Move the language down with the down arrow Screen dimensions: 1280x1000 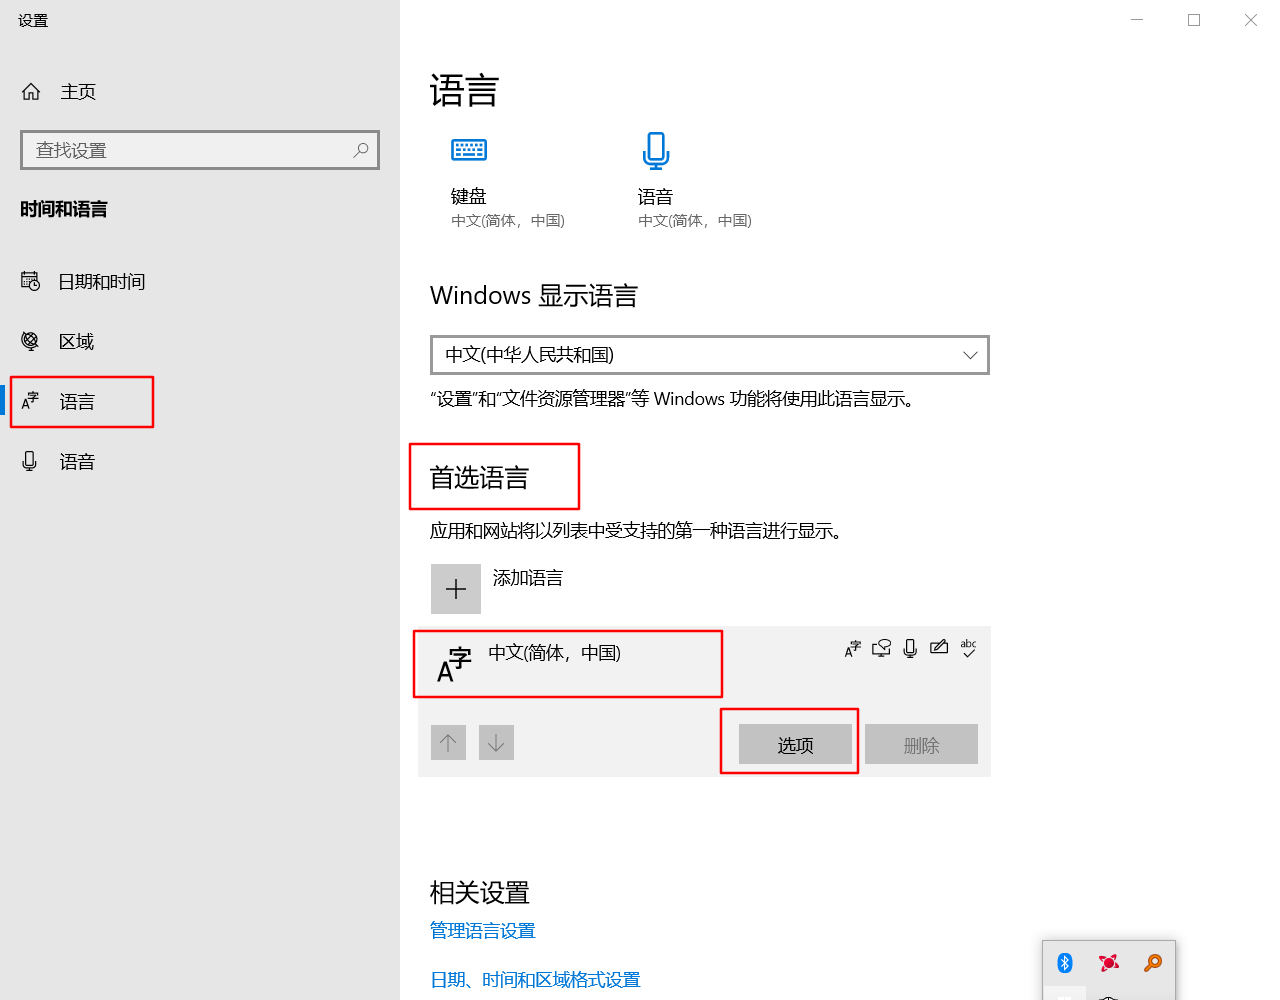pos(496,743)
